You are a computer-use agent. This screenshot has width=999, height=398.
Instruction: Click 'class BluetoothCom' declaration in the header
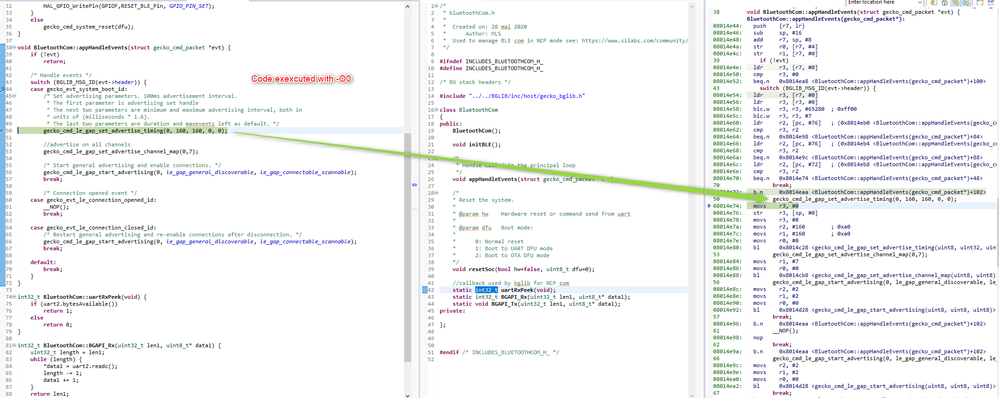[468, 110]
